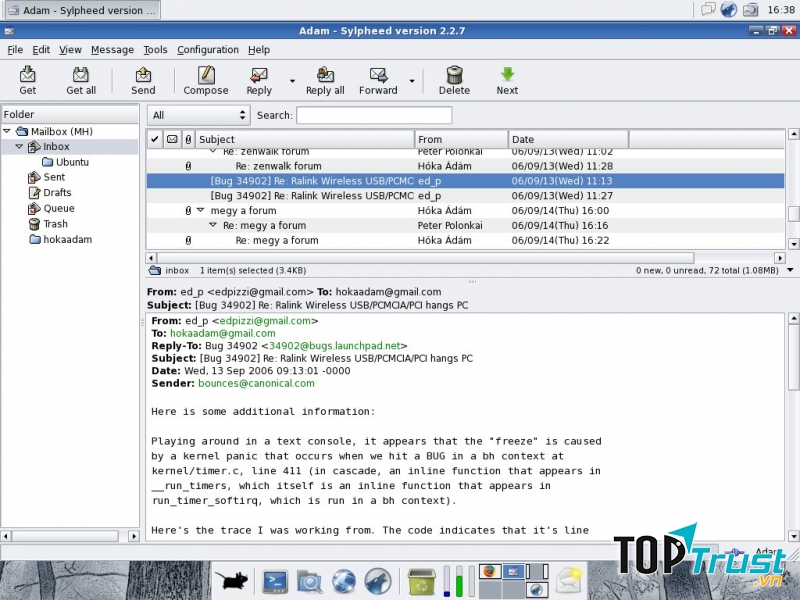The height and width of the screenshot is (600, 800).
Task: Click the message list vertical scrollbar thumb
Action: click(793, 214)
